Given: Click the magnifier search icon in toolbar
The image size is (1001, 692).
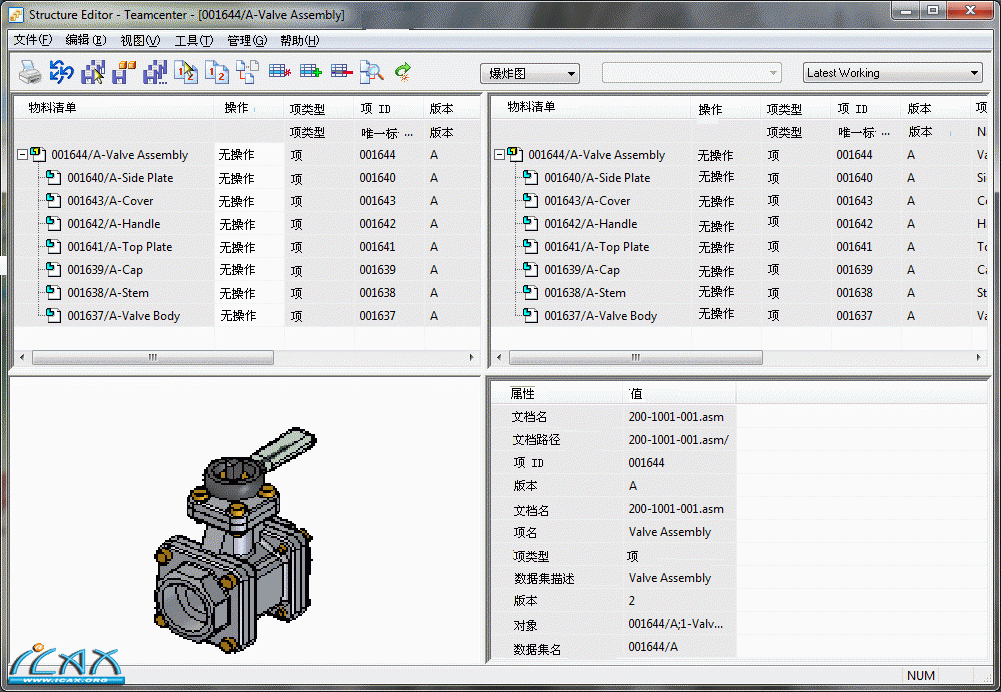Looking at the screenshot, I should [x=372, y=72].
